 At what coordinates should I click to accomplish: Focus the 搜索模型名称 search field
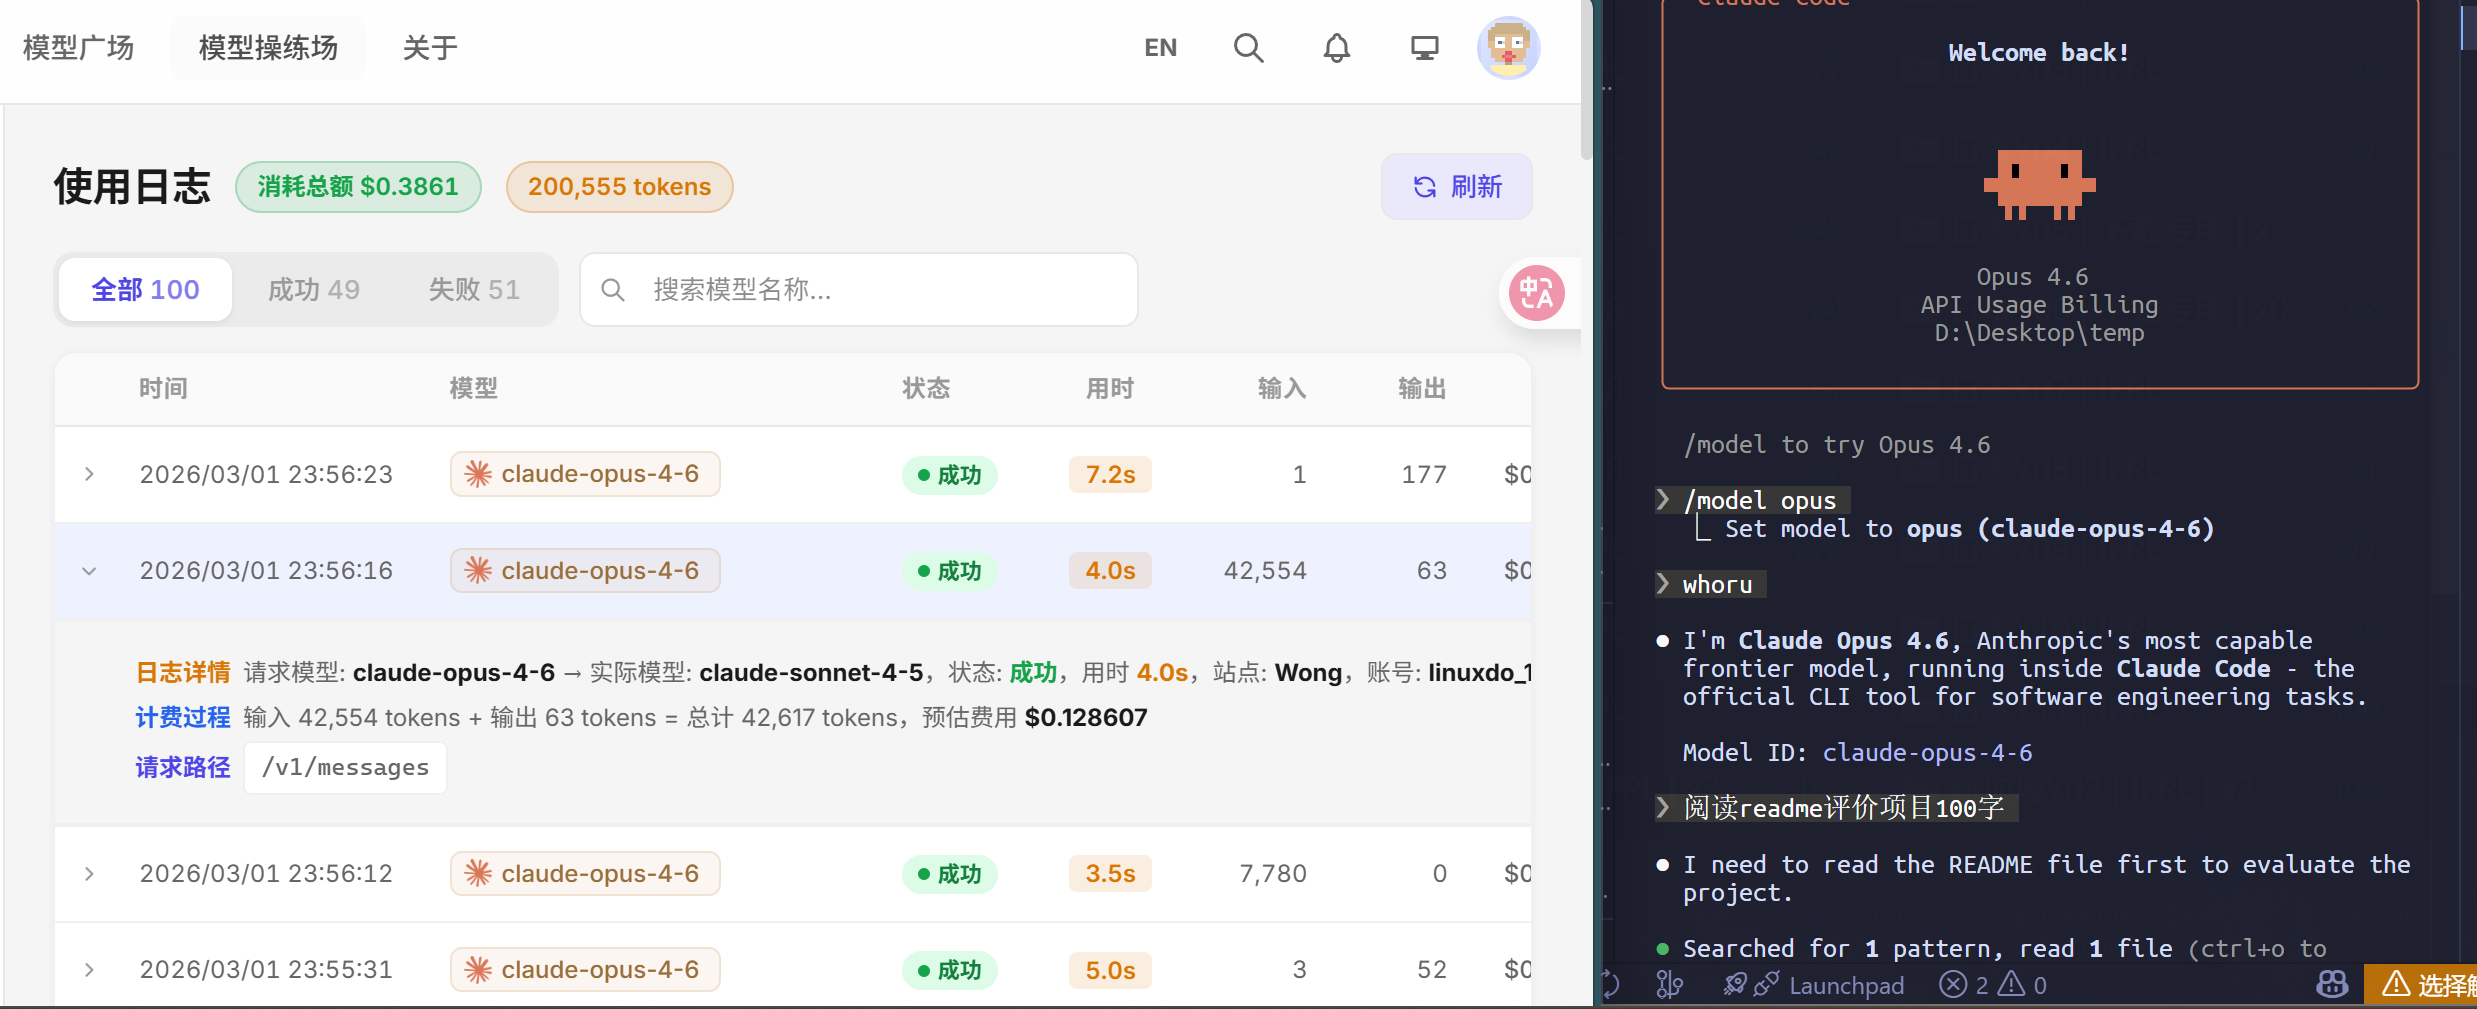[x=859, y=290]
